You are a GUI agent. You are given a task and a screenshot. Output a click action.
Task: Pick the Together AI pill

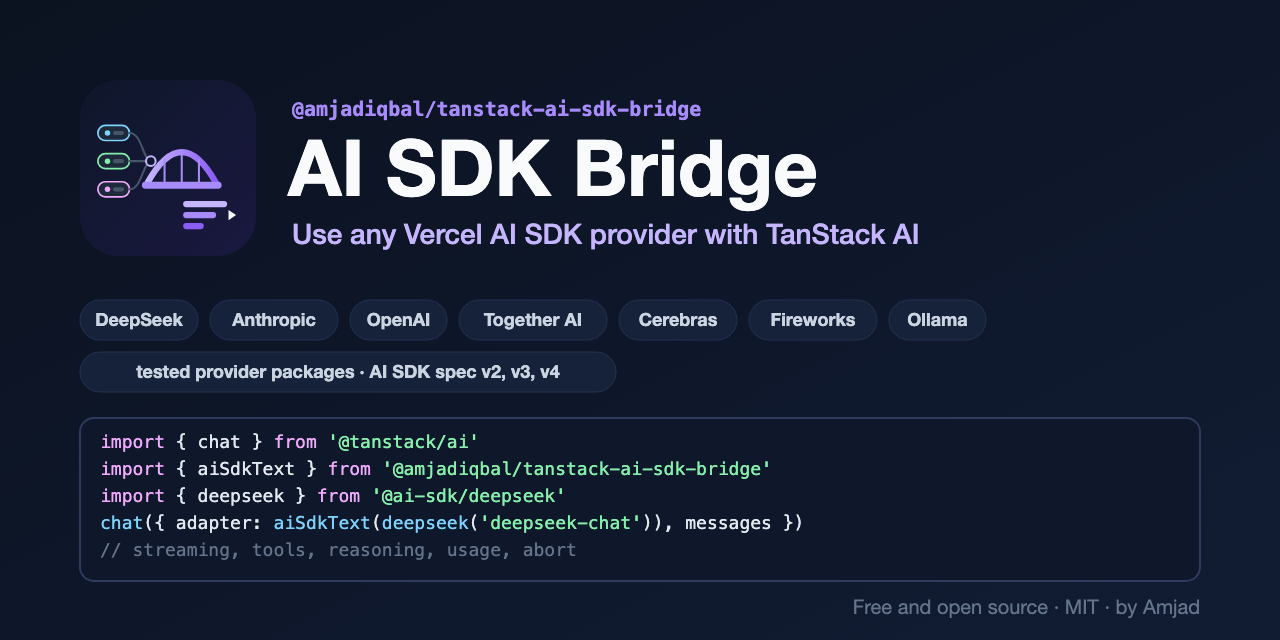coord(533,320)
